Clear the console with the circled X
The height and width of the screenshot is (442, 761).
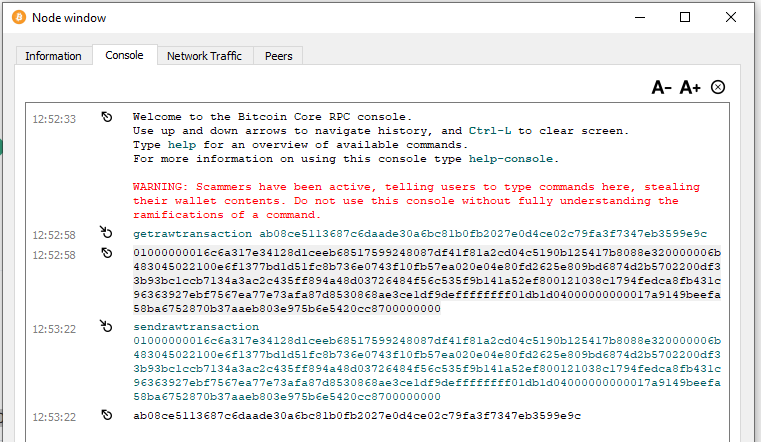(718, 87)
